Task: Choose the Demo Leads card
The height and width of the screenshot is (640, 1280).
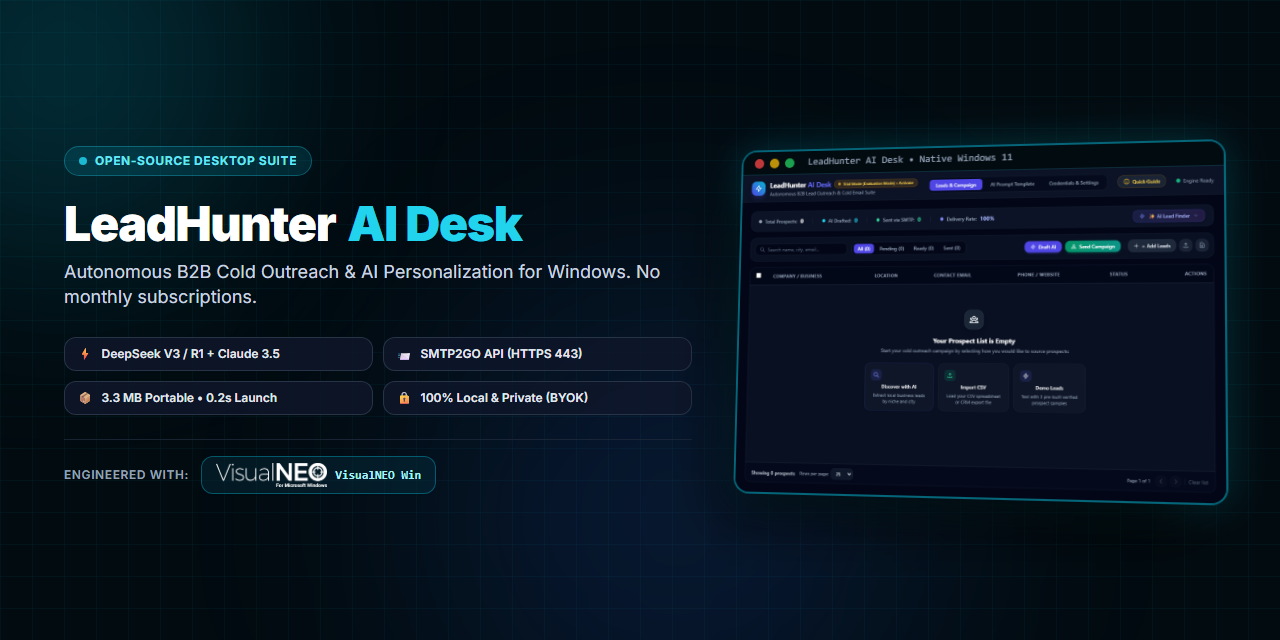Action: pyautogui.click(x=1049, y=389)
